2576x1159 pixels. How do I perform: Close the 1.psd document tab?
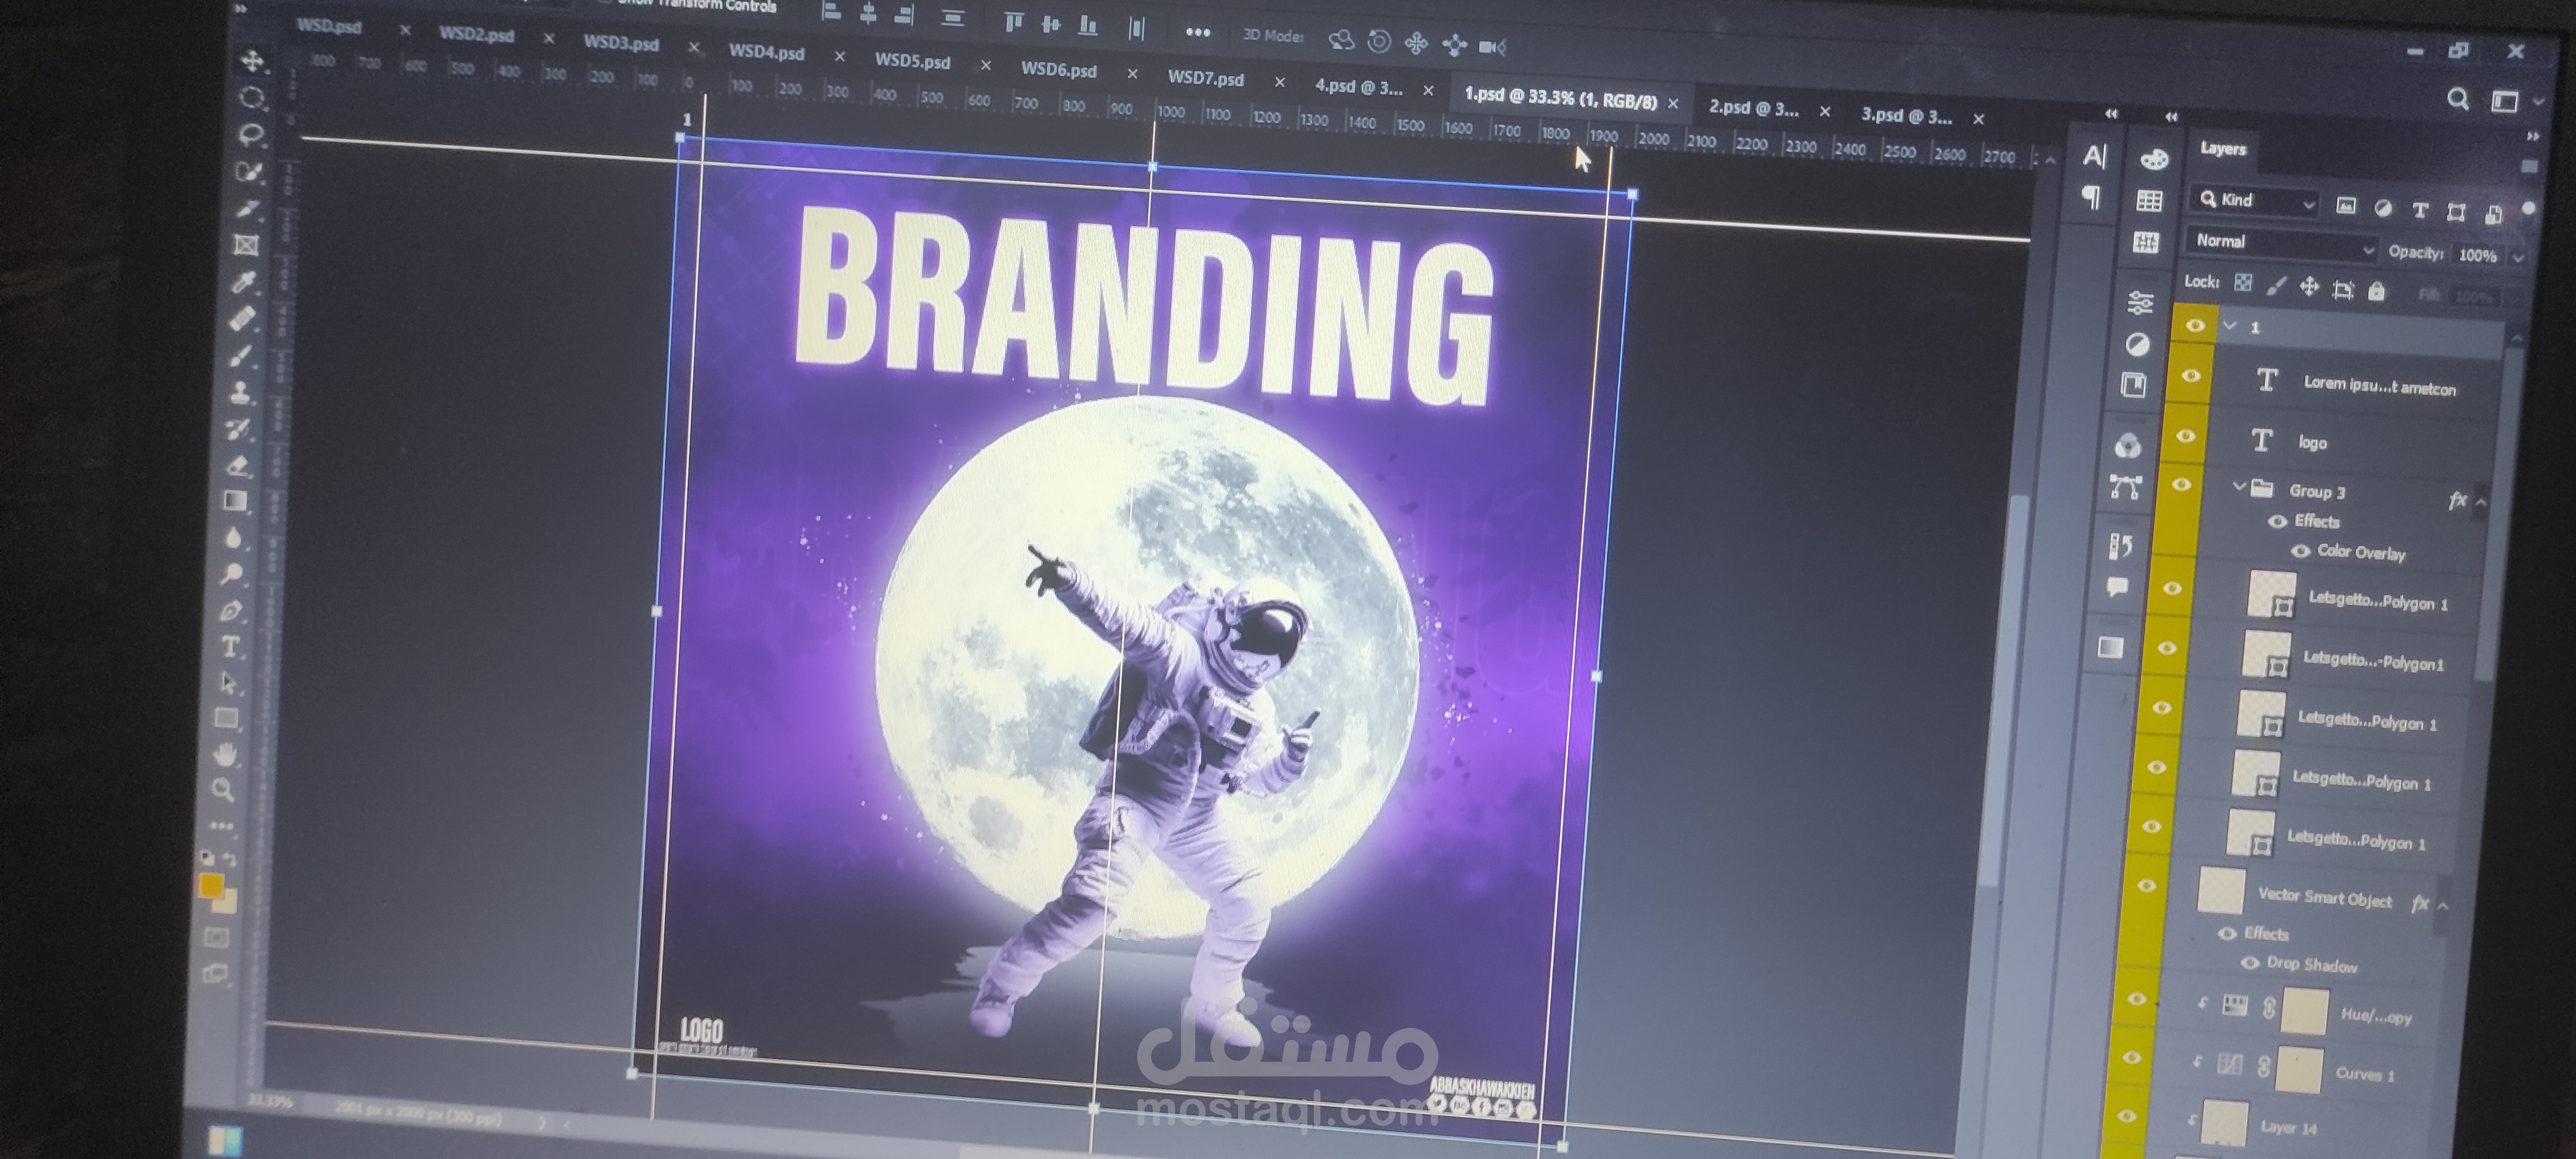[x=1673, y=103]
